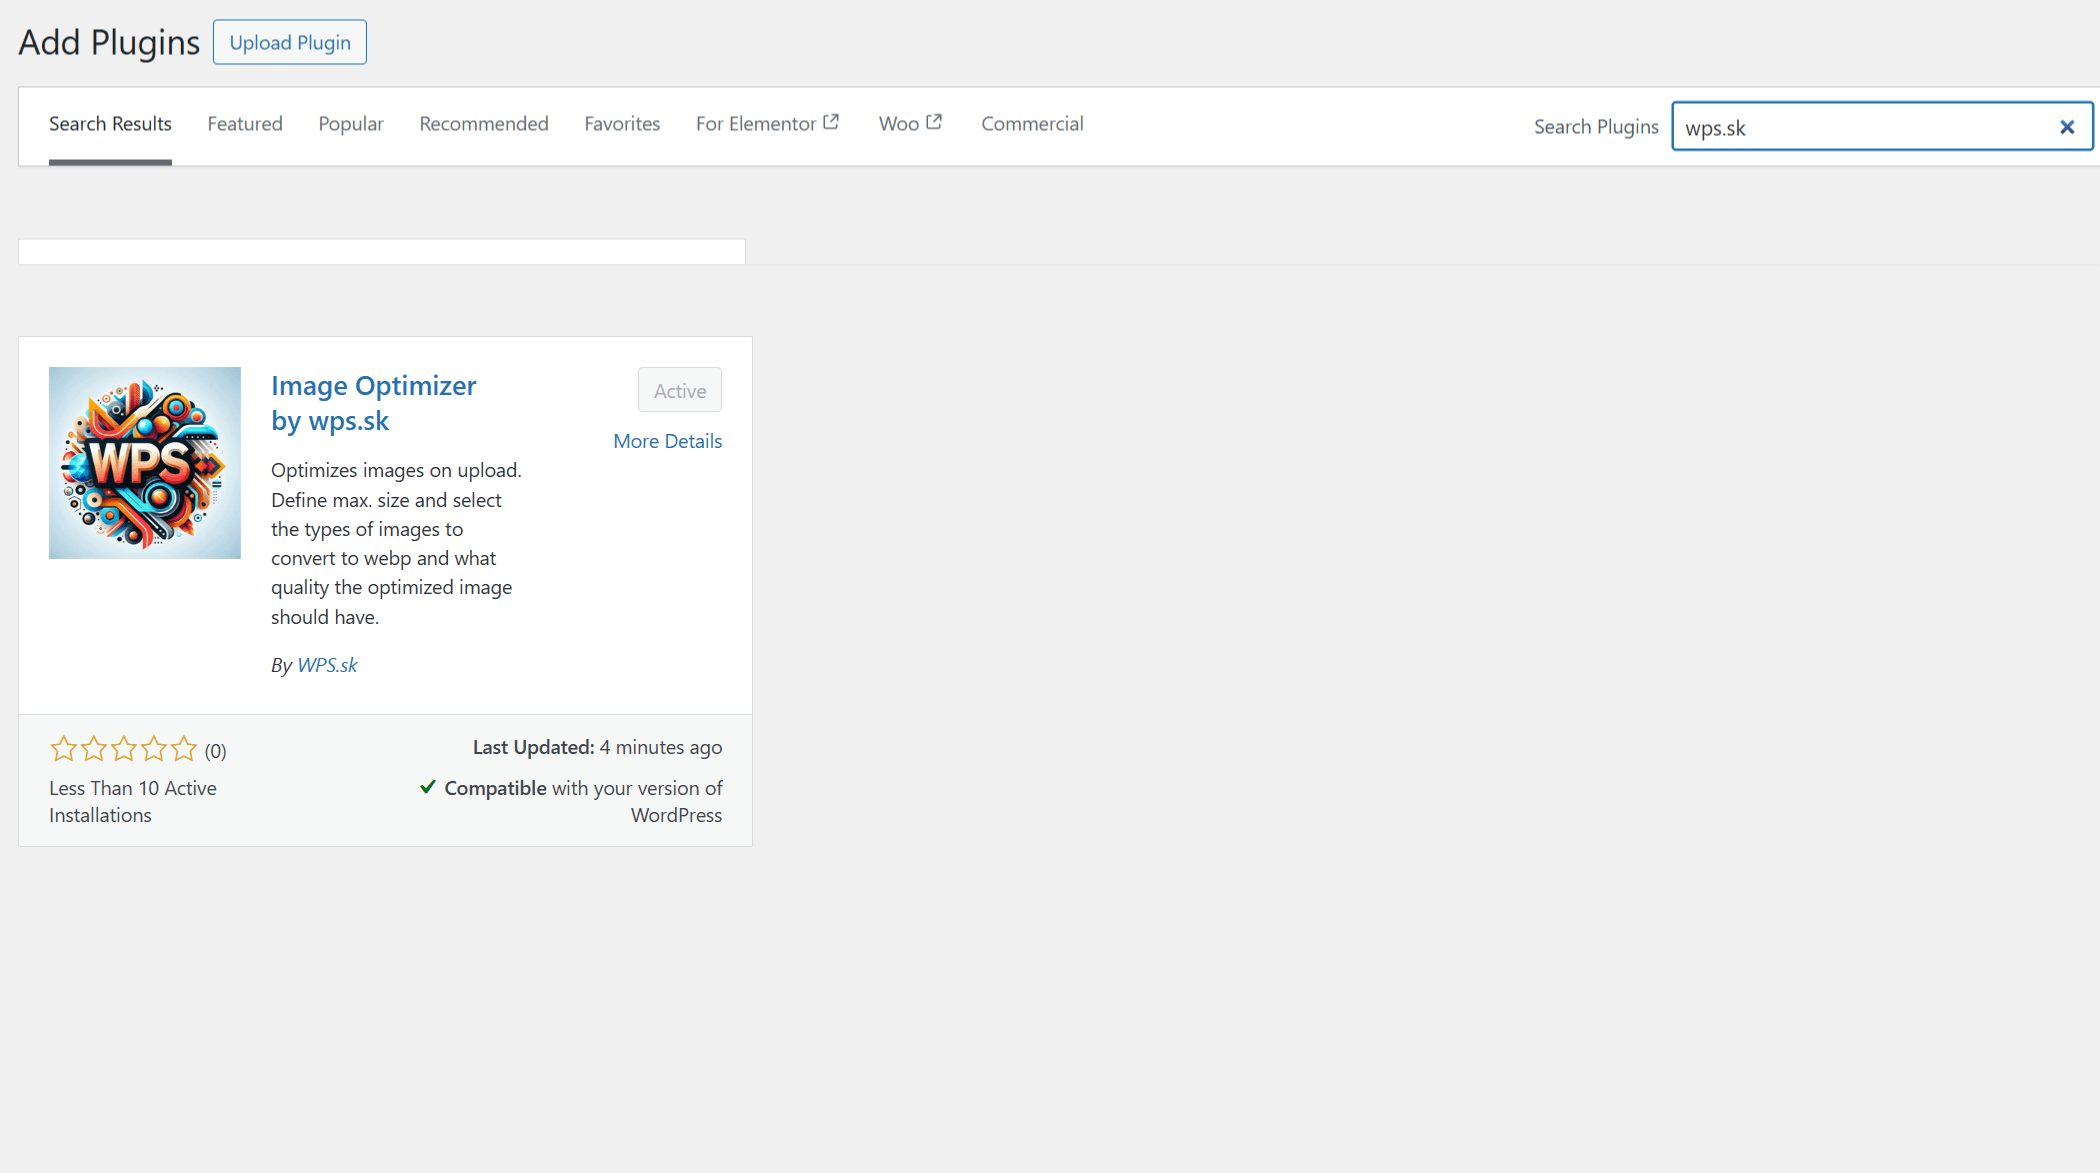This screenshot has width=2100, height=1173.
Task: Open More Details for Image Optimizer
Action: coord(668,441)
